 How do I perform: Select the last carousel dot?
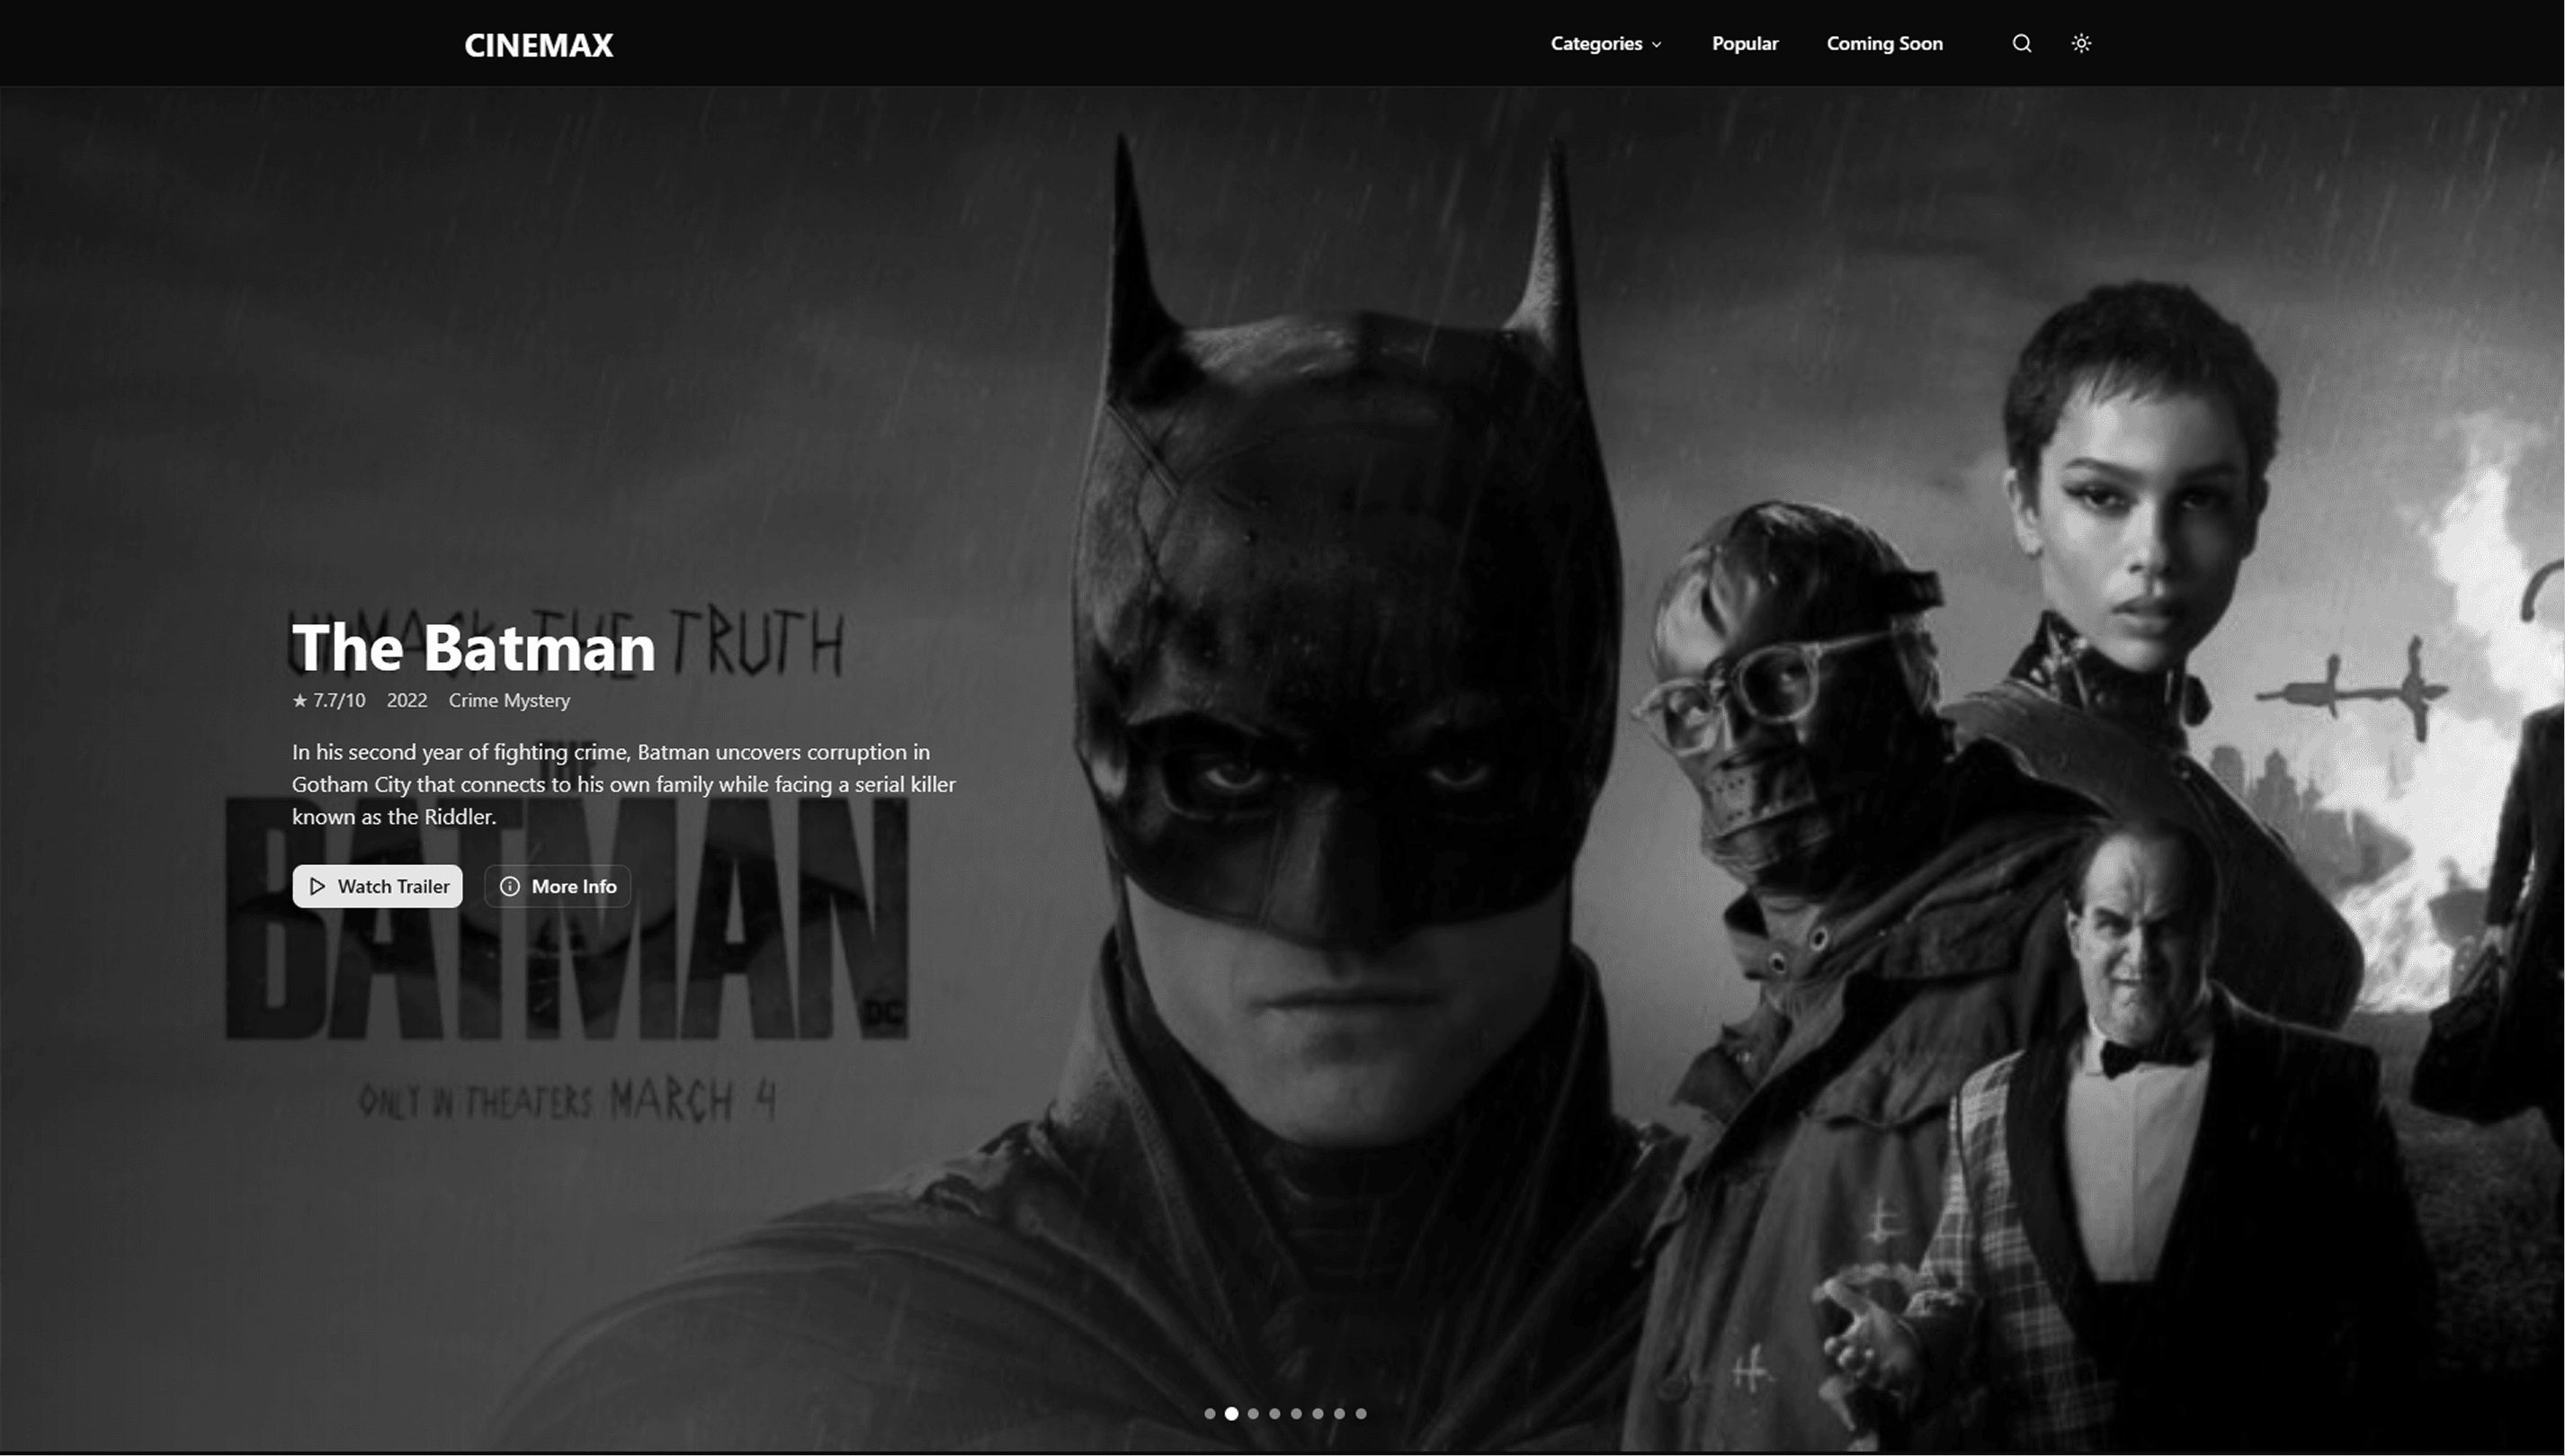tap(1360, 1413)
